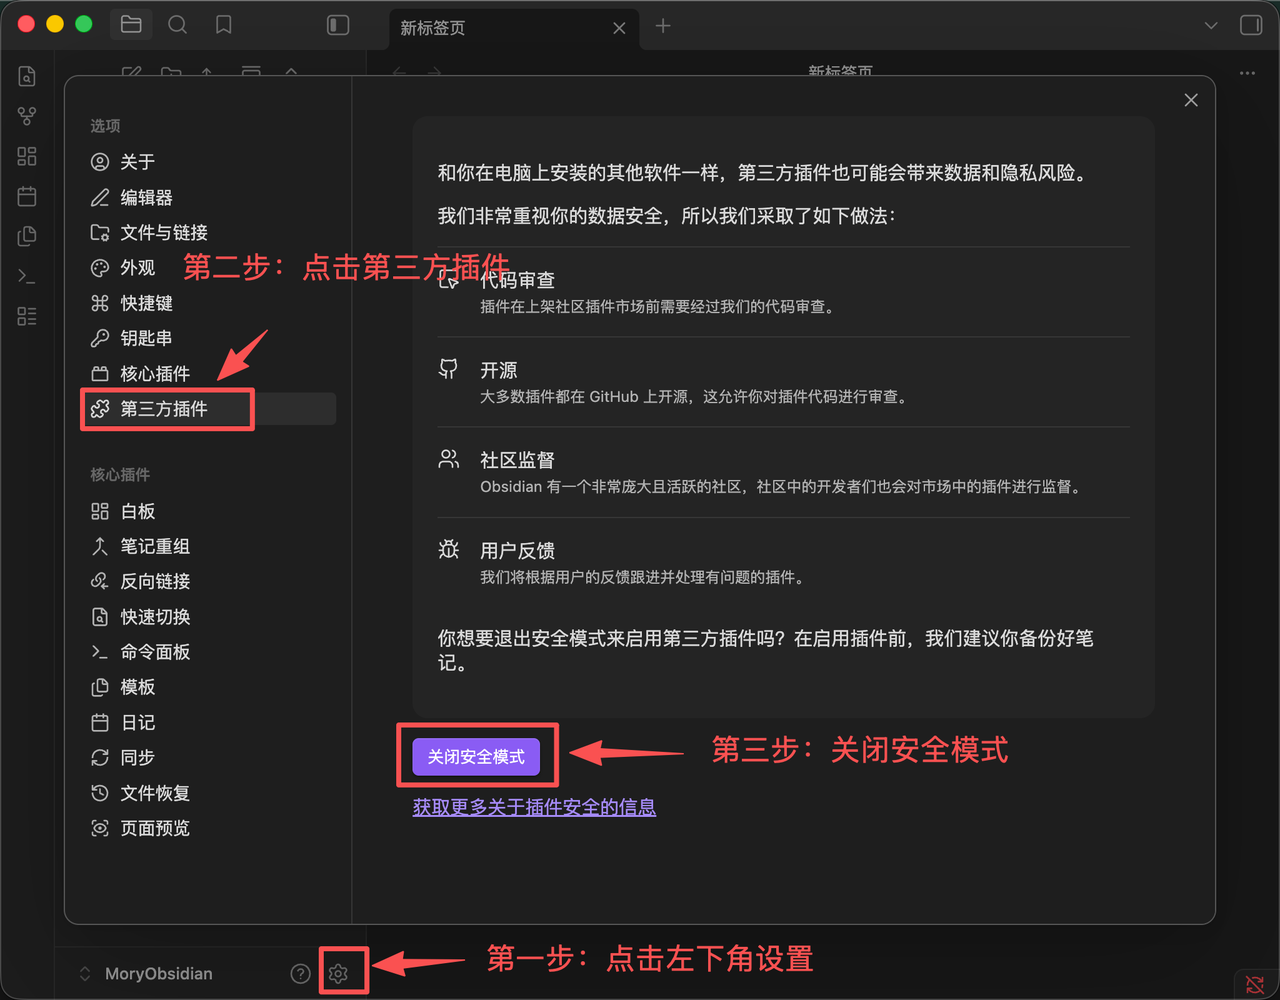1280x1000 pixels.
Task: Click the 用户反馈 heading text
Action: click(517, 550)
